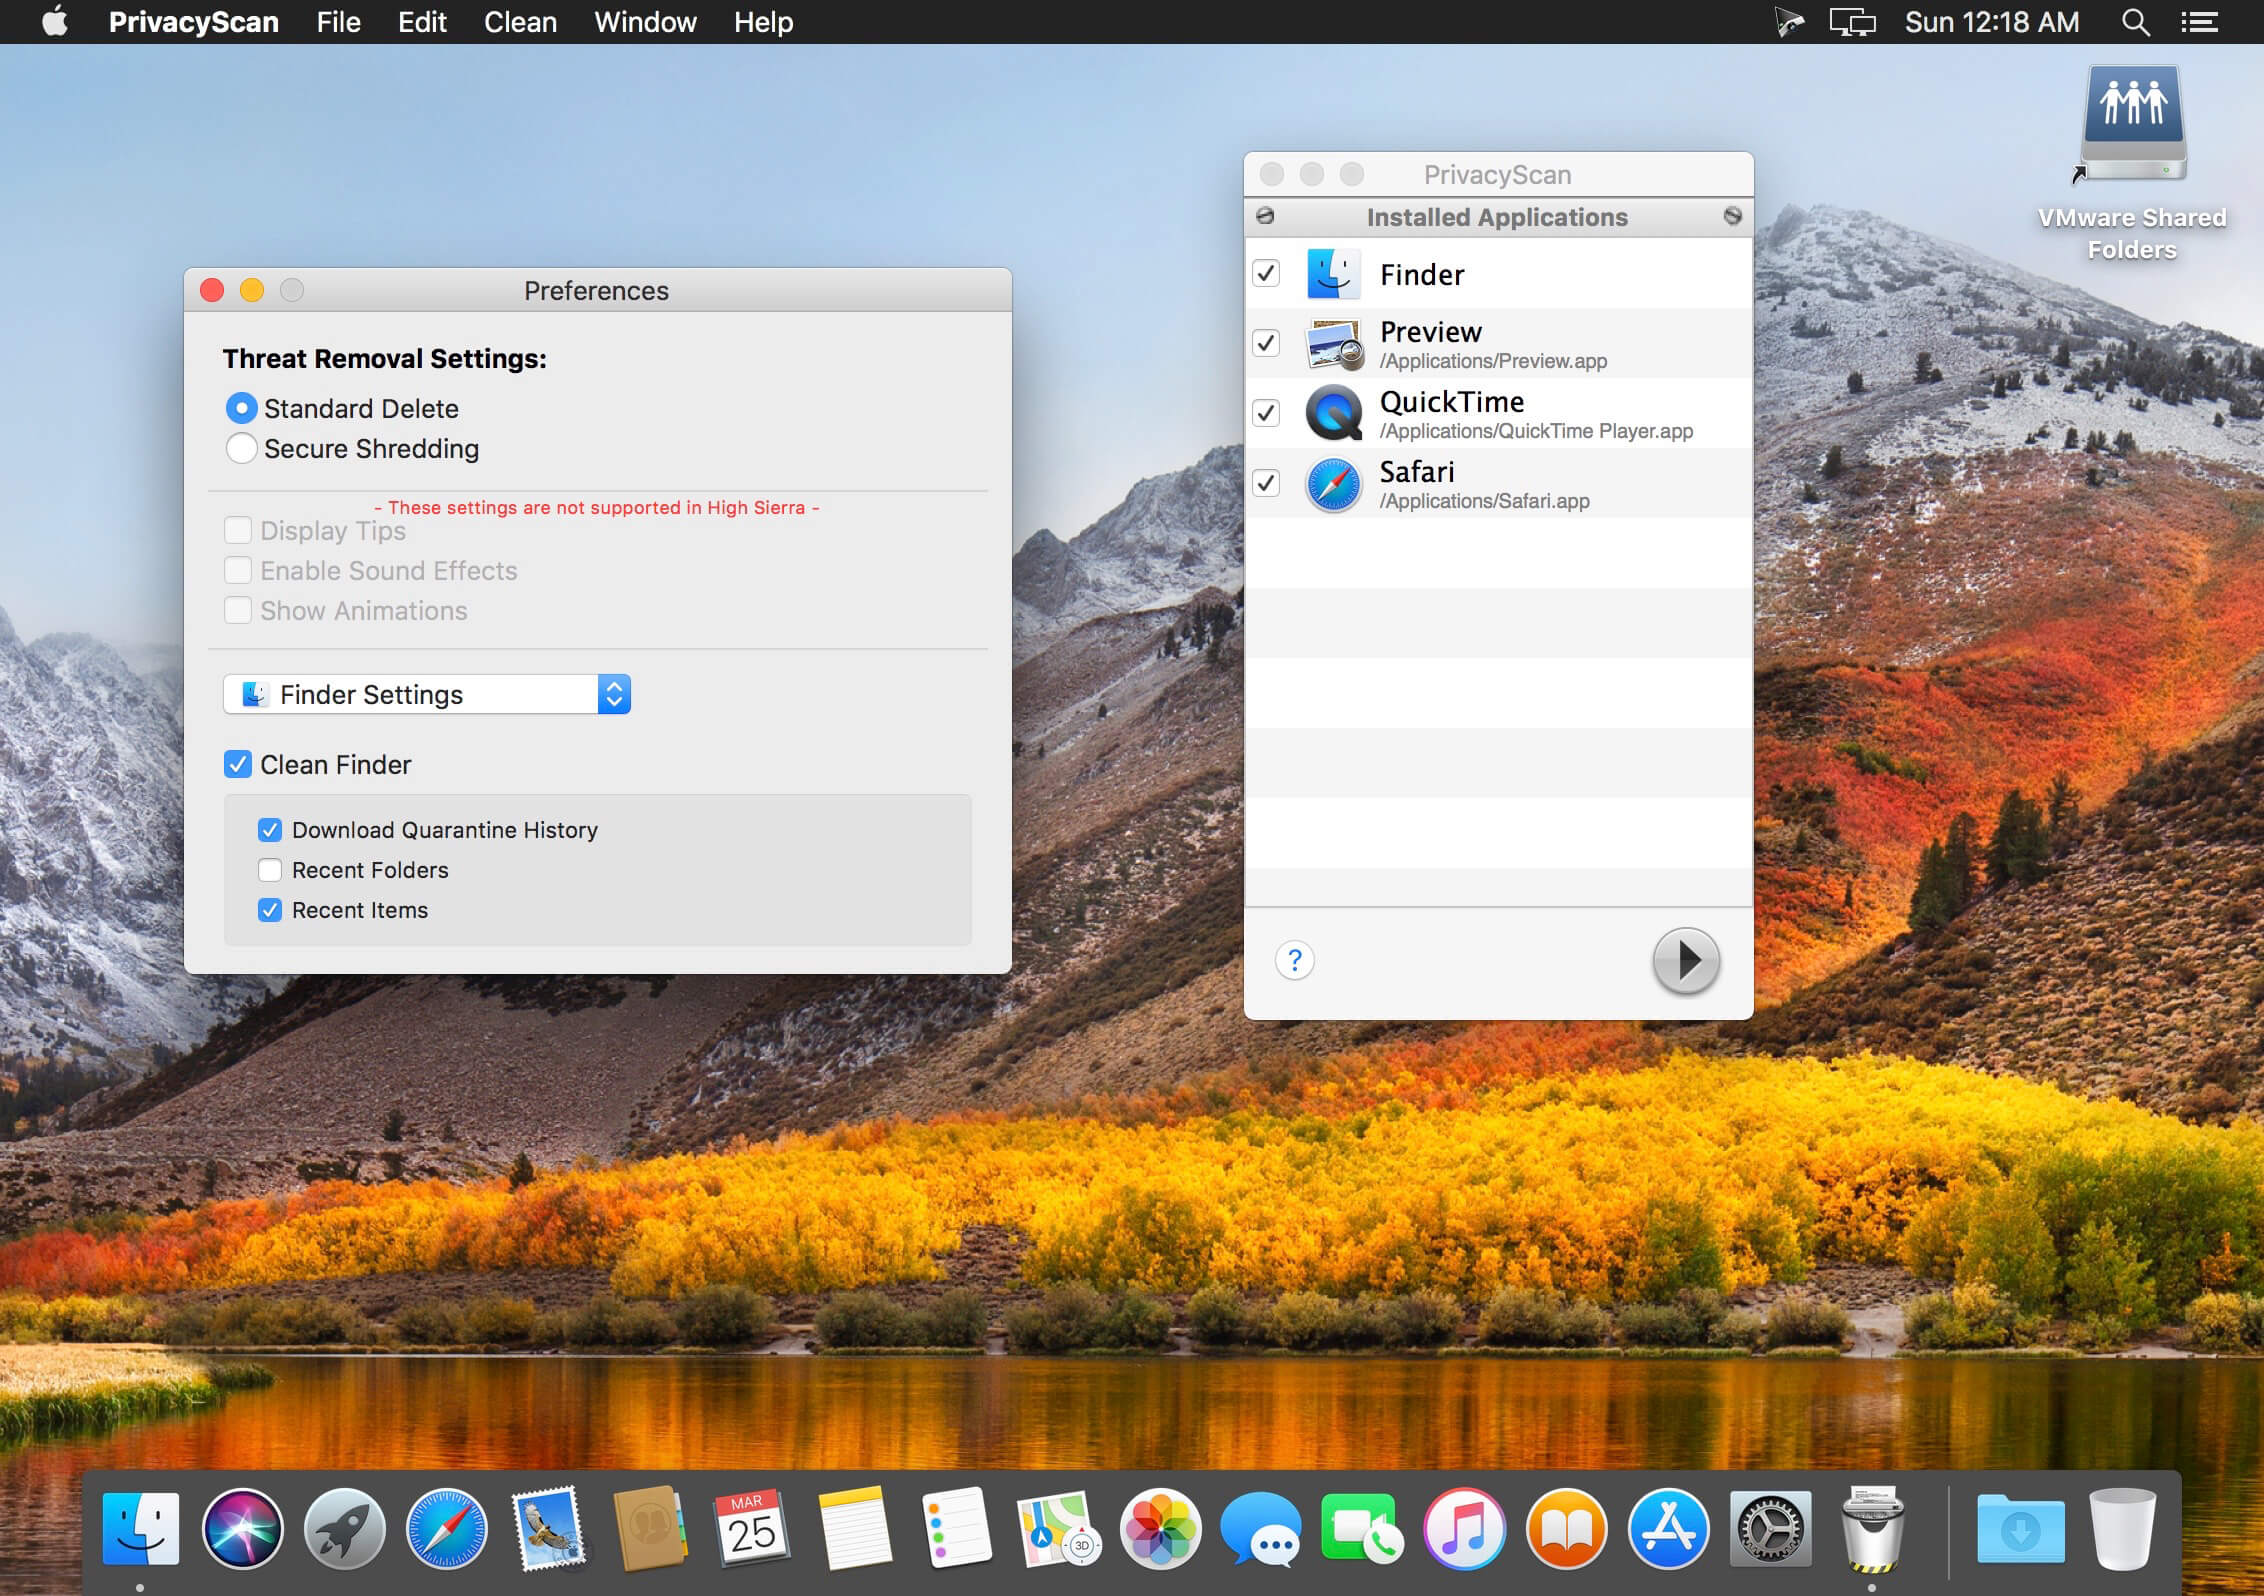The image size is (2264, 1596).
Task: Open Notification Center from the menu bar
Action: coord(2199,22)
